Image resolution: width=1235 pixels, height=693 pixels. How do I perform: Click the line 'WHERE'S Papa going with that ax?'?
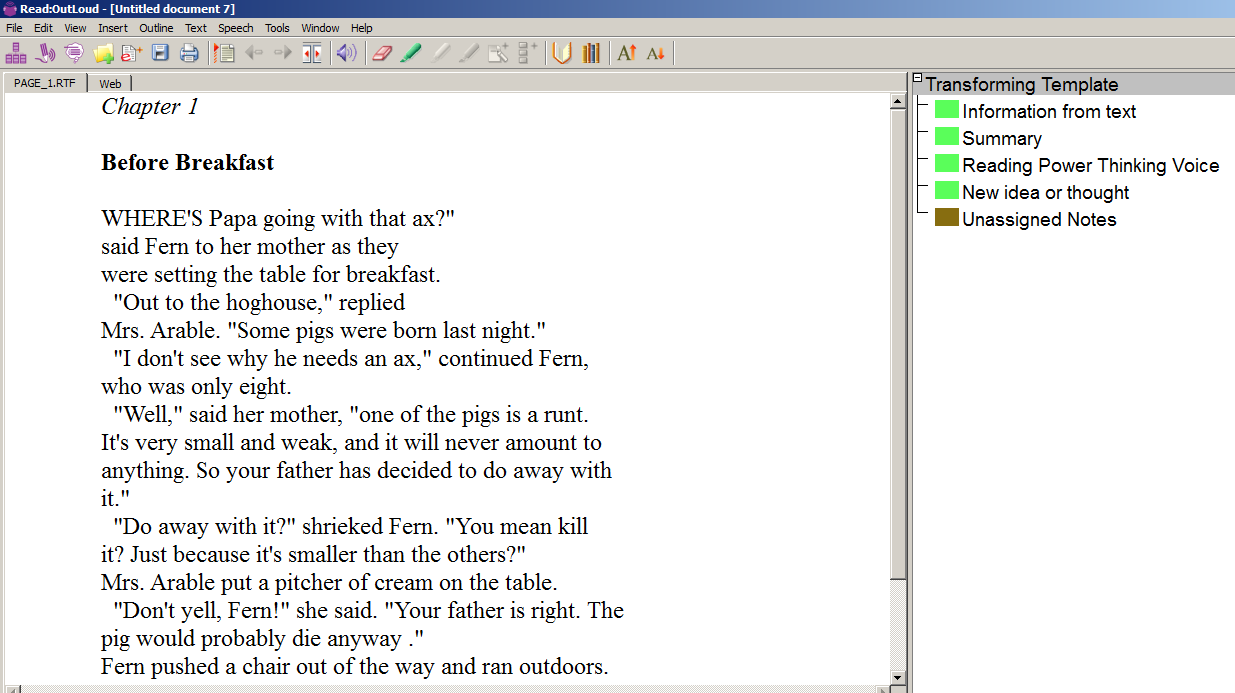coord(279,219)
